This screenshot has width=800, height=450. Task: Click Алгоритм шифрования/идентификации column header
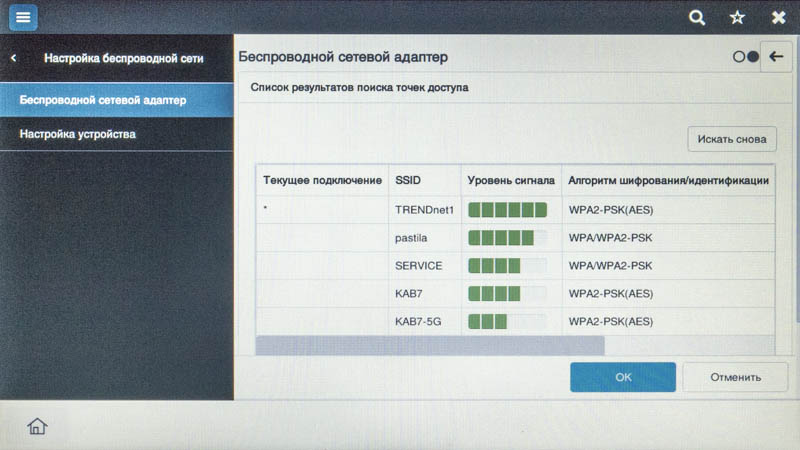(668, 180)
